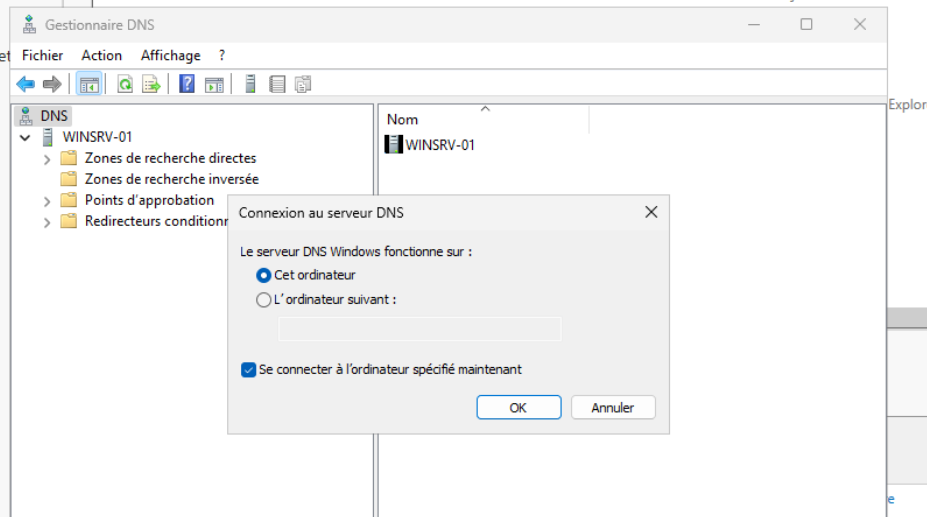The height and width of the screenshot is (517, 927).
Task: Expand "Zones de recherche directes" folder
Action: point(47,158)
